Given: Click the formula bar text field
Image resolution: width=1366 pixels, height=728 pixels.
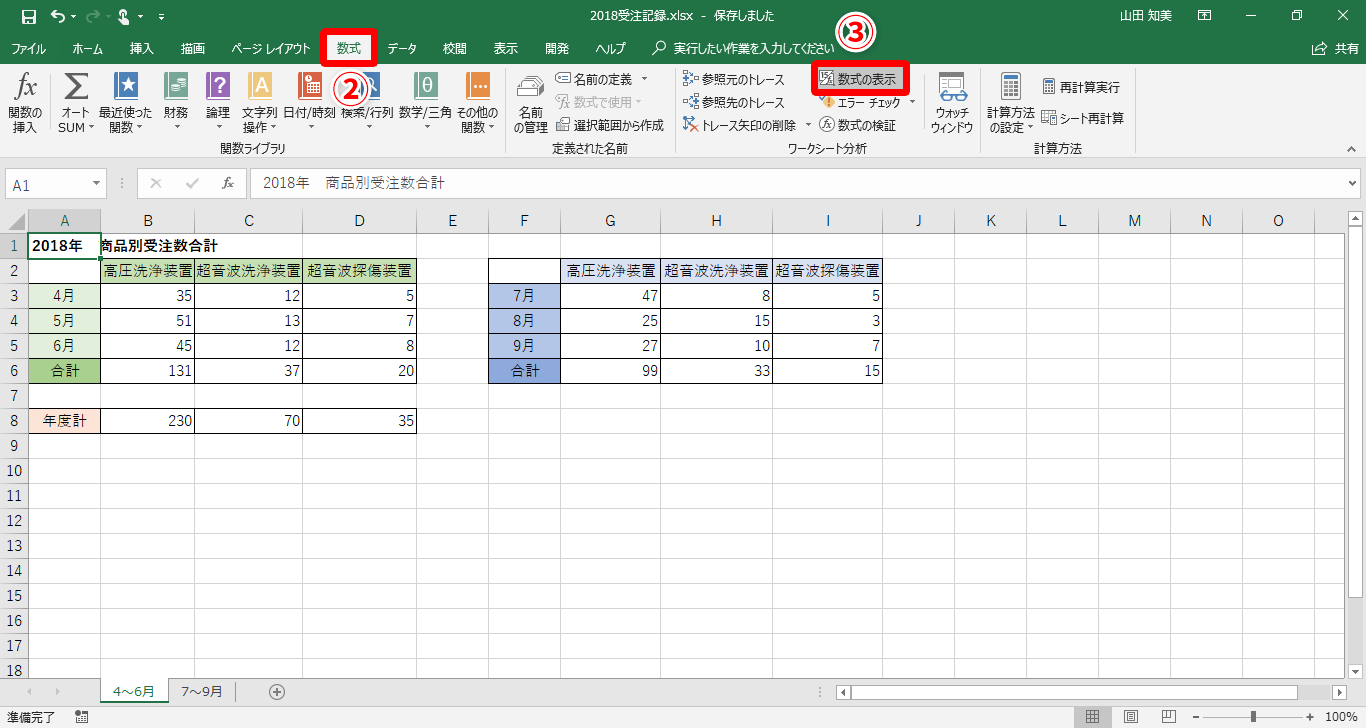Looking at the screenshot, I should point(796,184).
